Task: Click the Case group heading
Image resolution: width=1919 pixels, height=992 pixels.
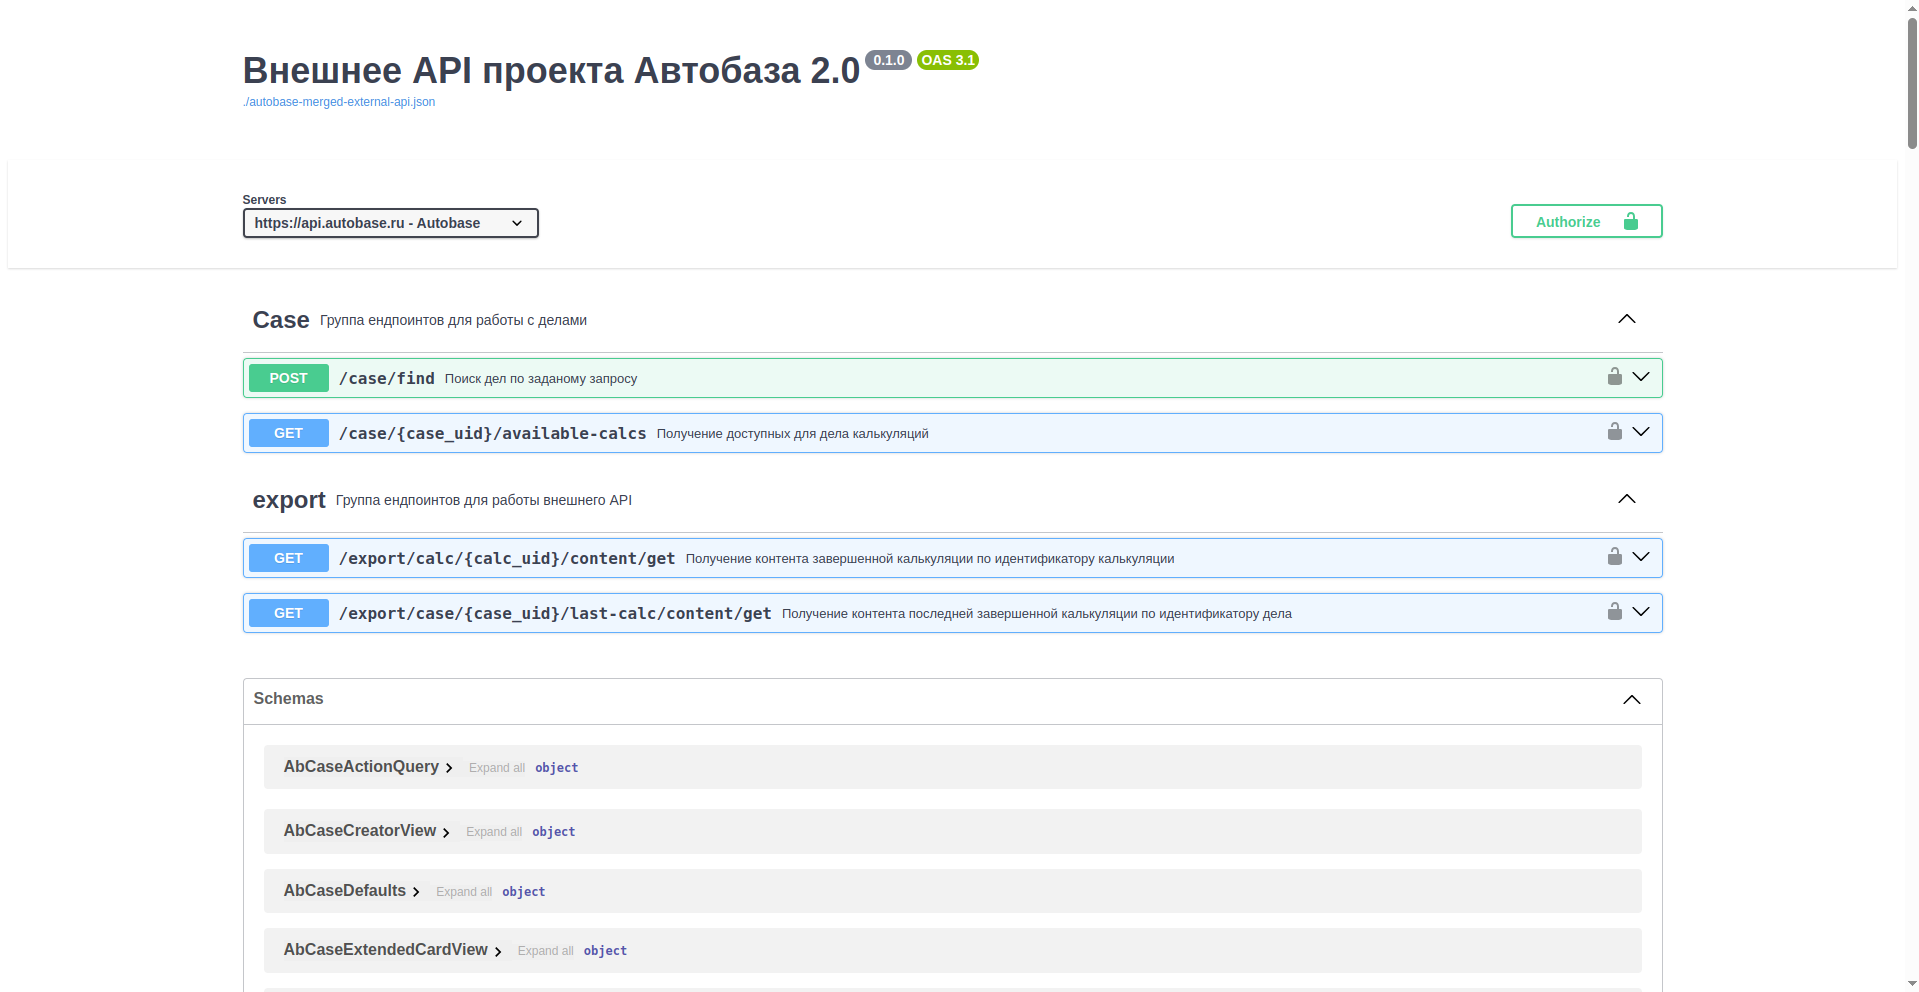Action: [281, 320]
